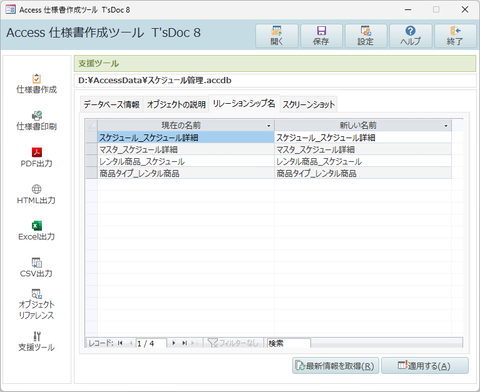Click the 開く (Open) toolbar button

[x=277, y=36]
